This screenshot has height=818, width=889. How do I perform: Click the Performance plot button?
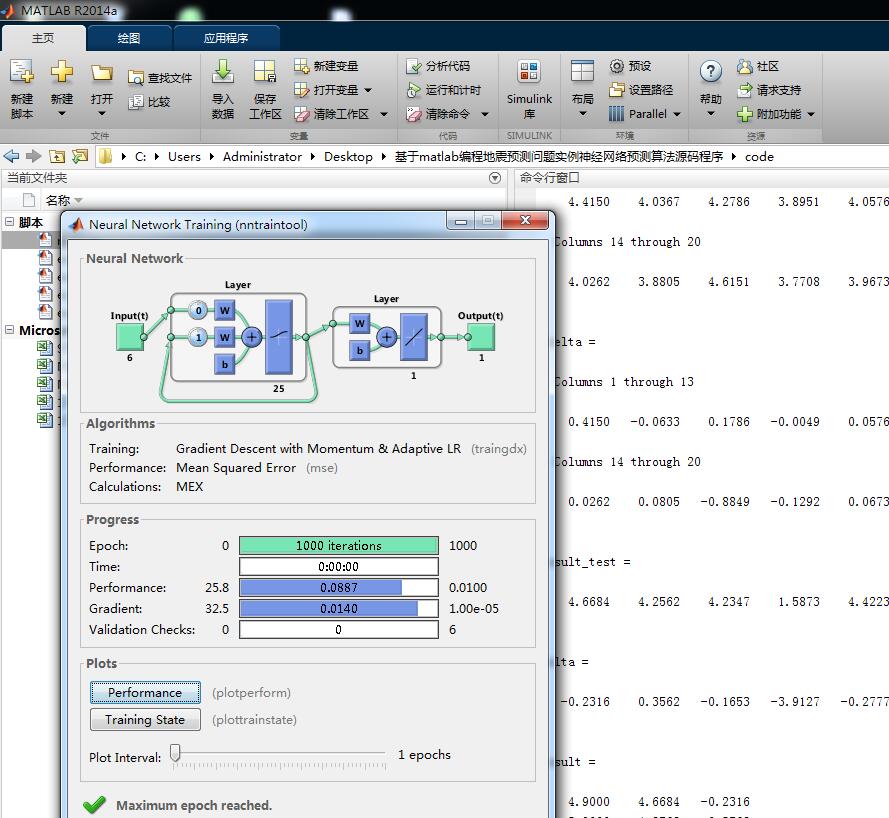145,692
